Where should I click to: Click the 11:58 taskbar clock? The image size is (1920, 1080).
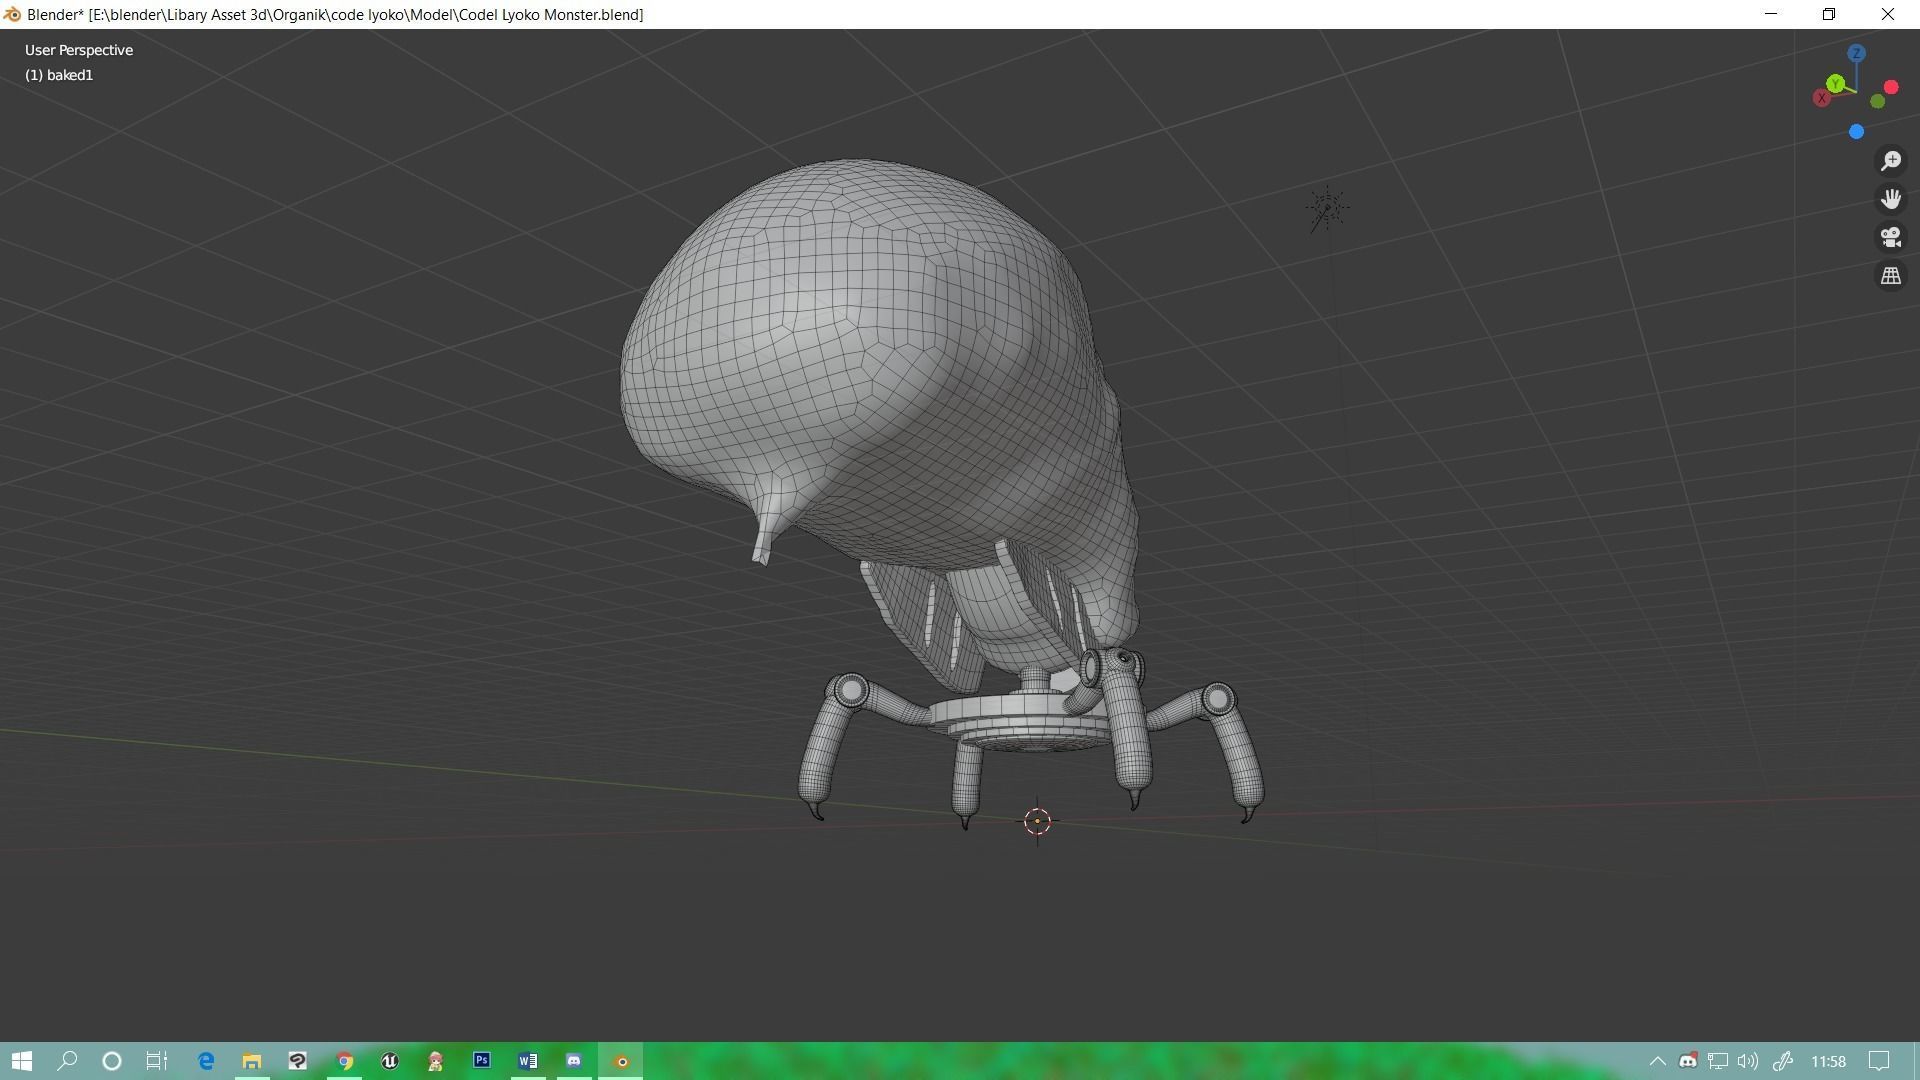[x=1828, y=1061]
